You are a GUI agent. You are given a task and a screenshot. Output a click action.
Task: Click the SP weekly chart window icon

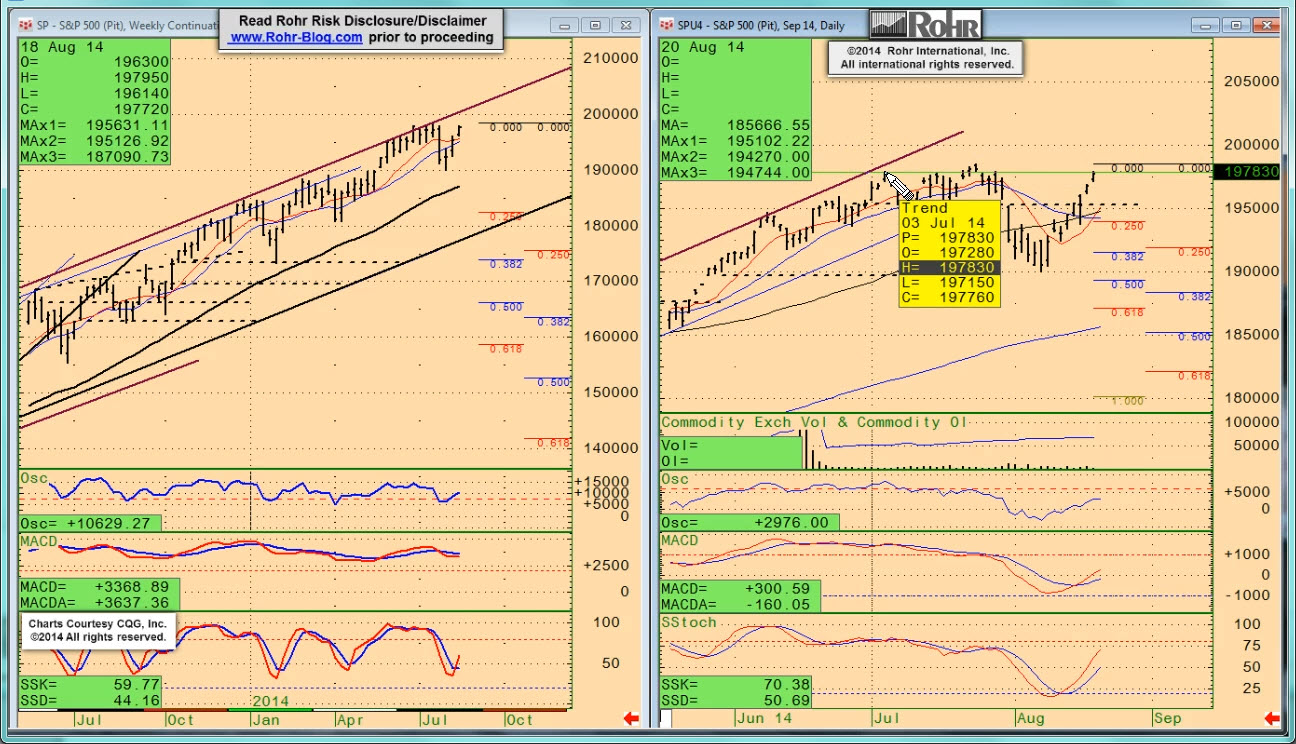tap(25, 24)
